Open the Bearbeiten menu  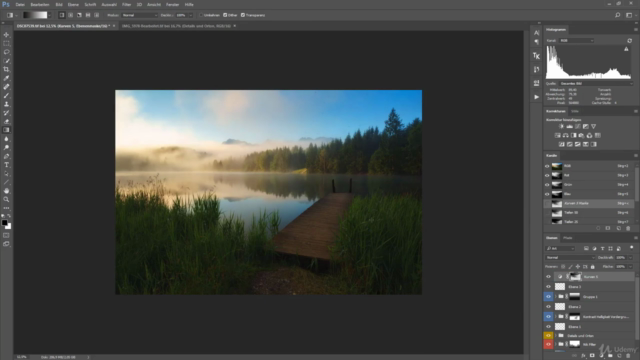pyautogui.click(x=40, y=4)
